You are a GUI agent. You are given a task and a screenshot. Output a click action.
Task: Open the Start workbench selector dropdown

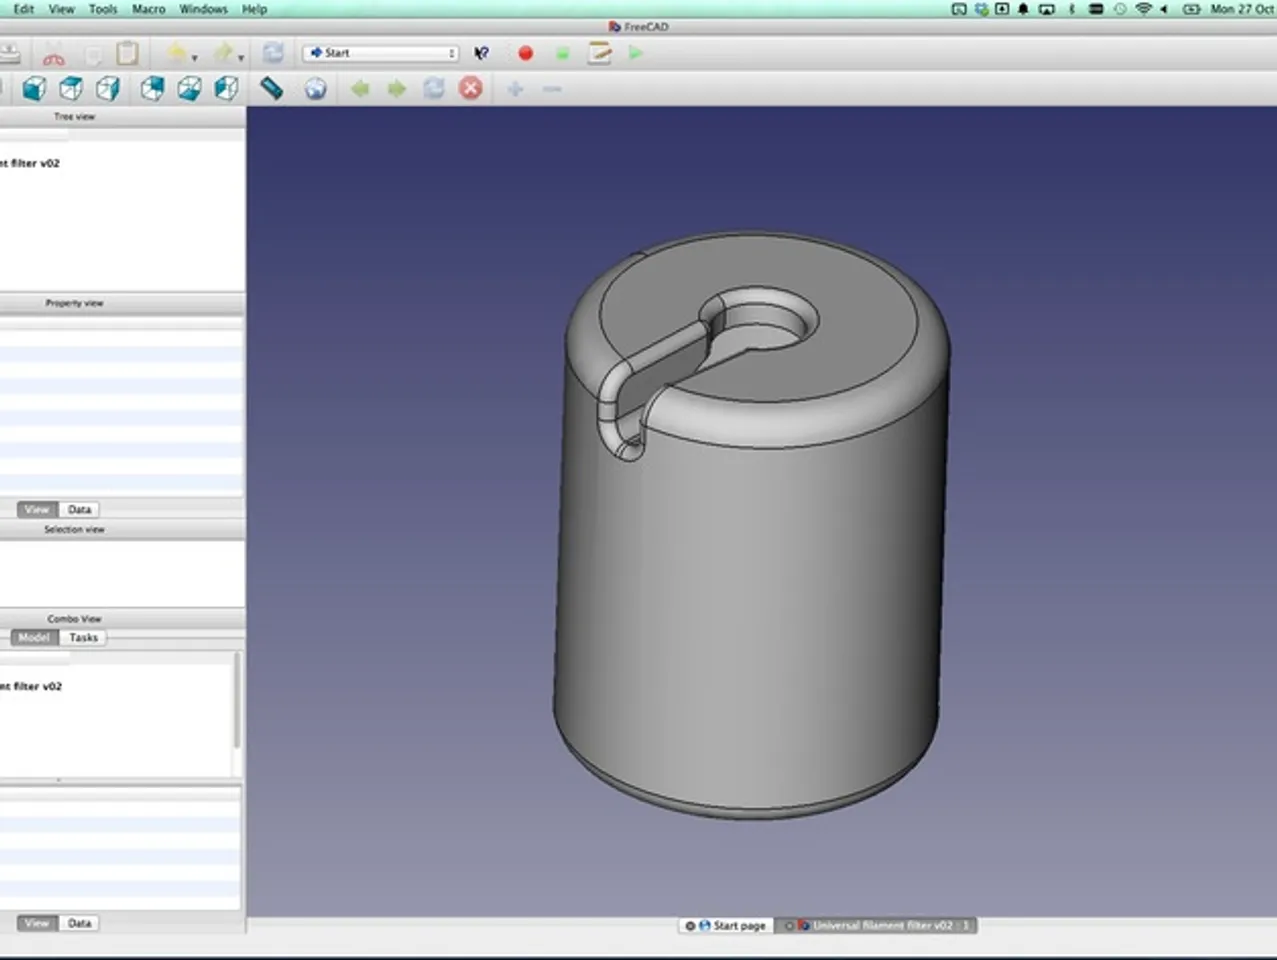380,53
